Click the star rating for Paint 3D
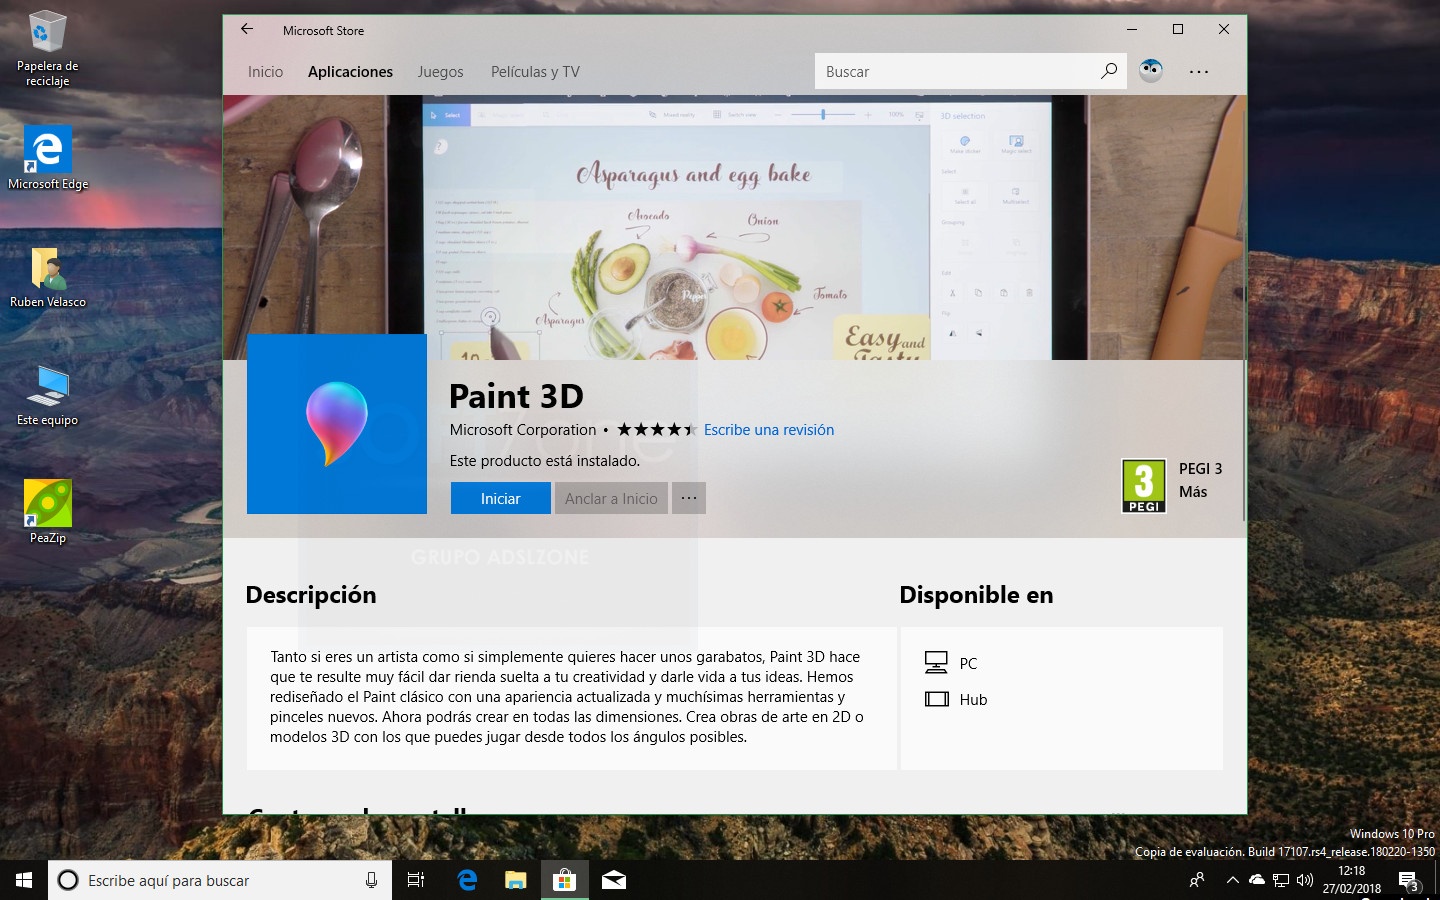This screenshot has width=1440, height=900. 656,430
